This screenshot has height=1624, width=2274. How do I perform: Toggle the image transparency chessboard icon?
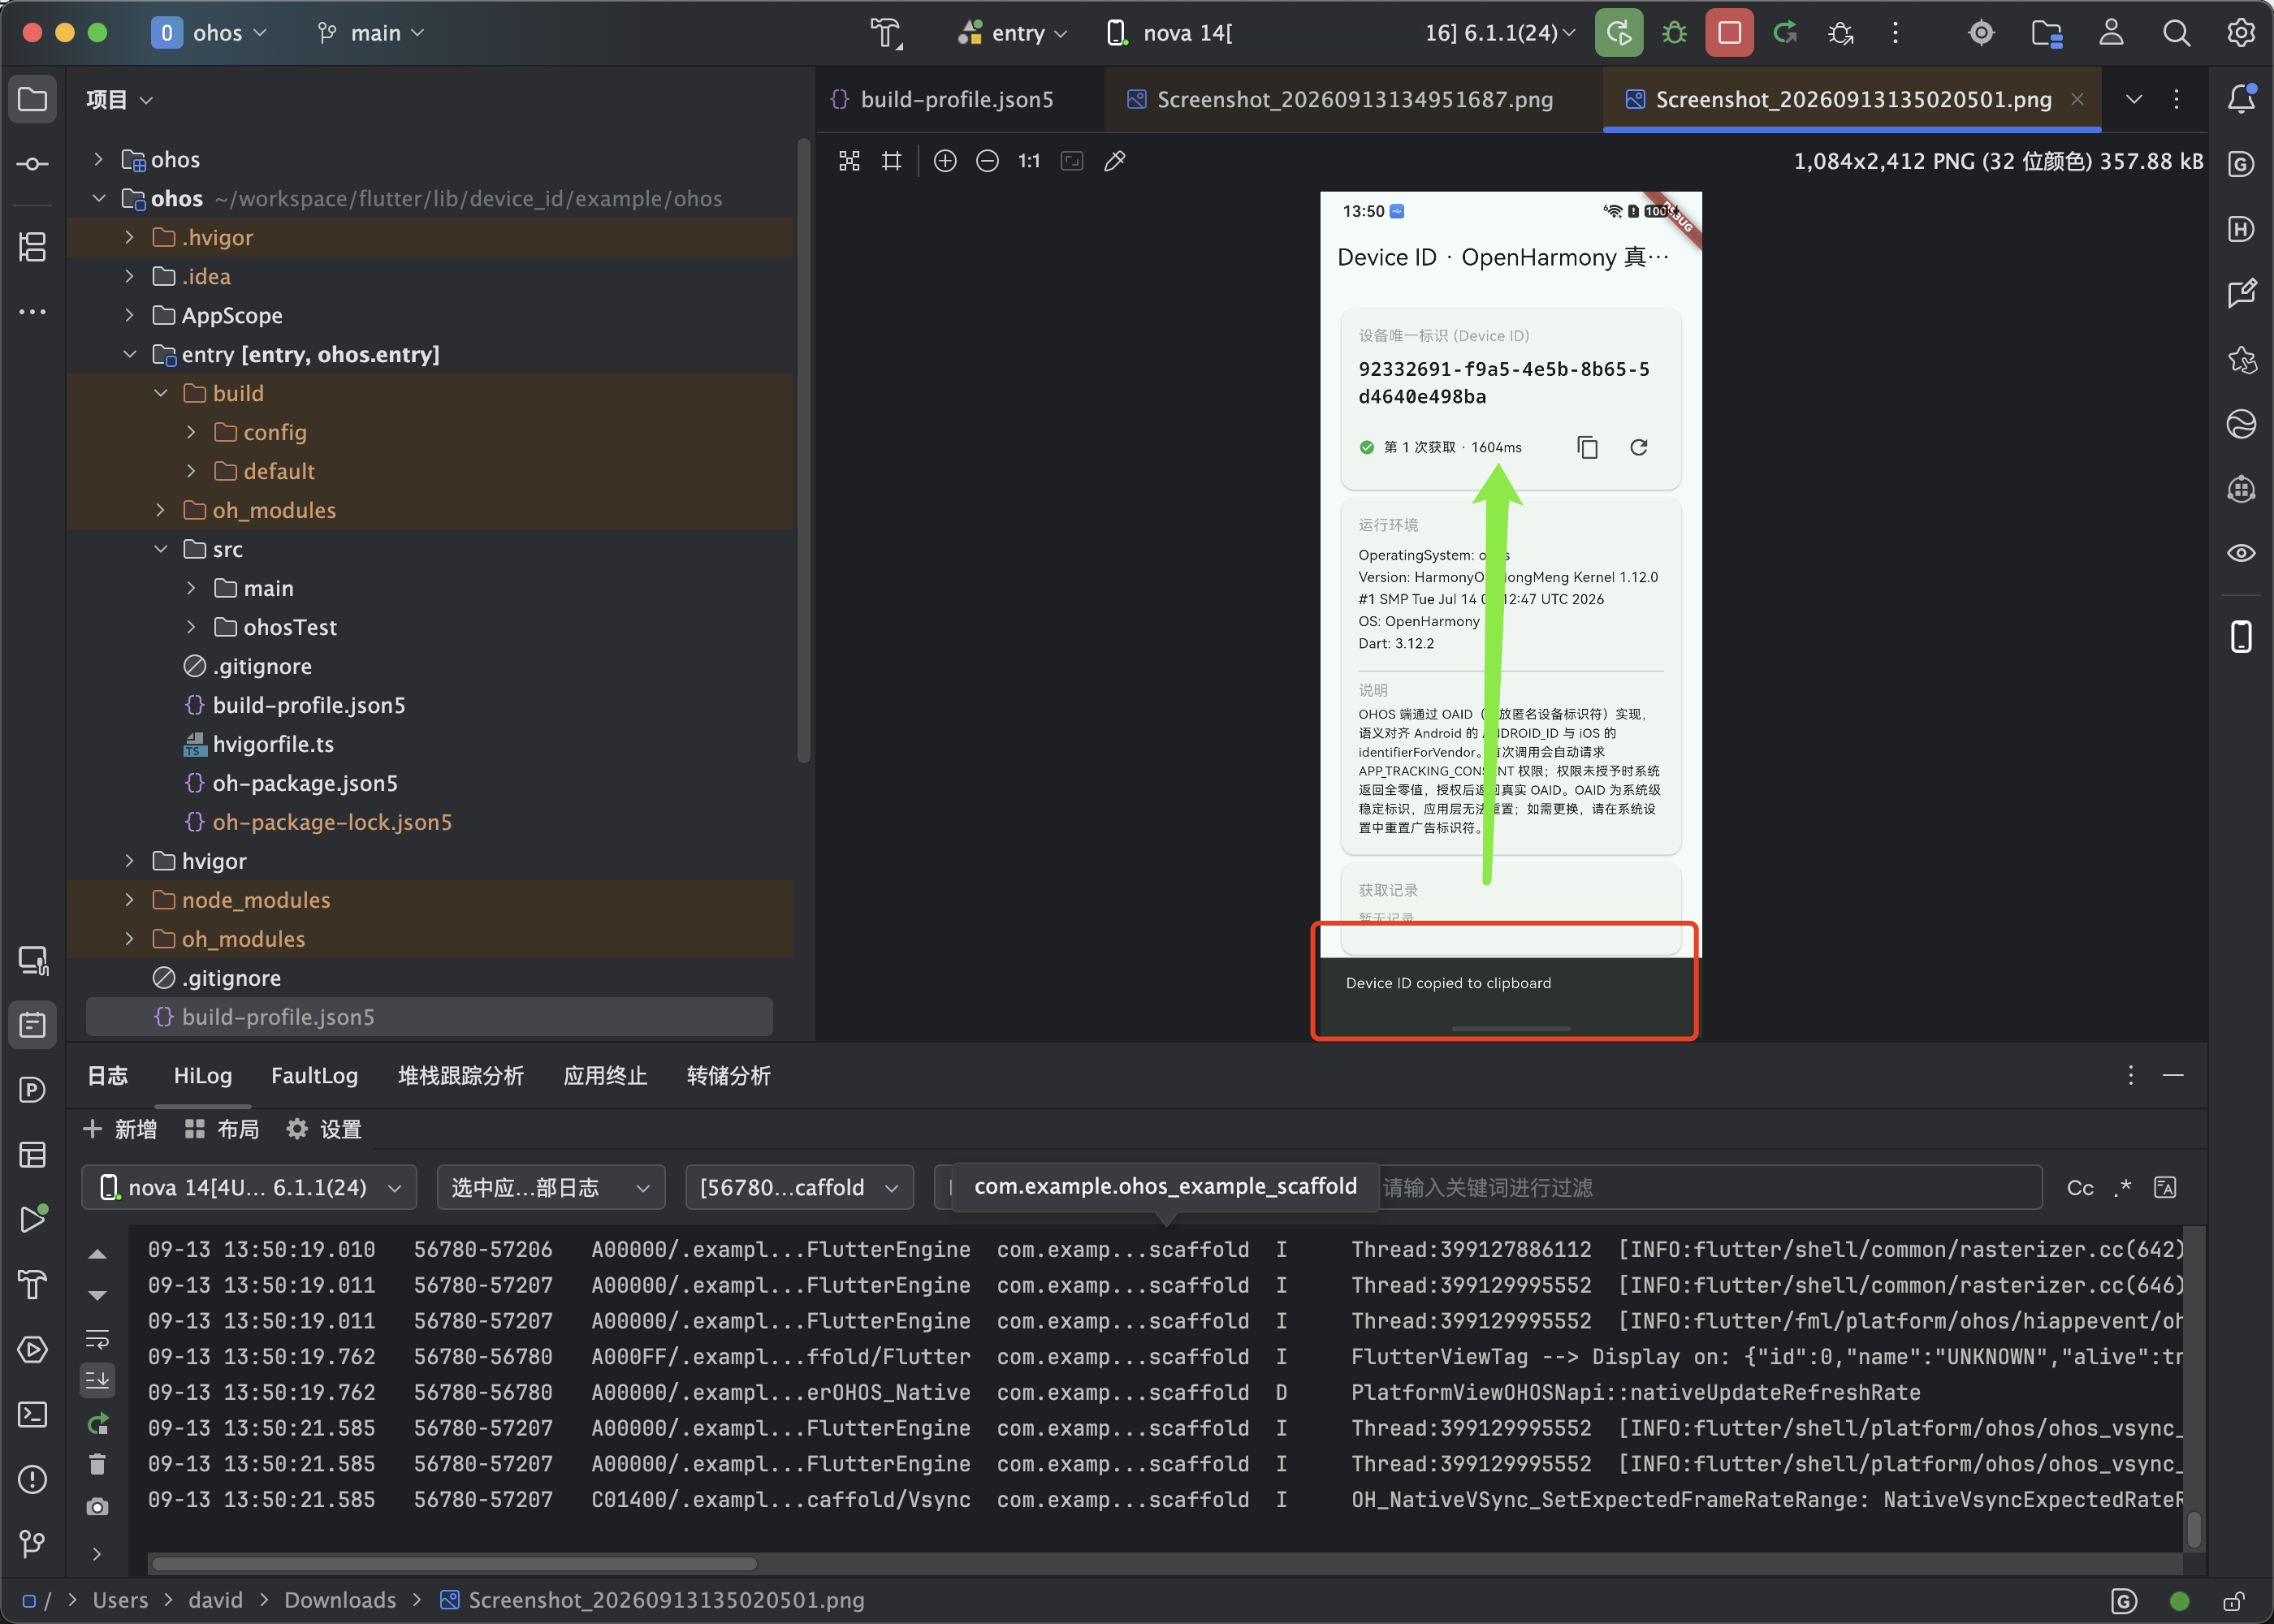(x=849, y=161)
